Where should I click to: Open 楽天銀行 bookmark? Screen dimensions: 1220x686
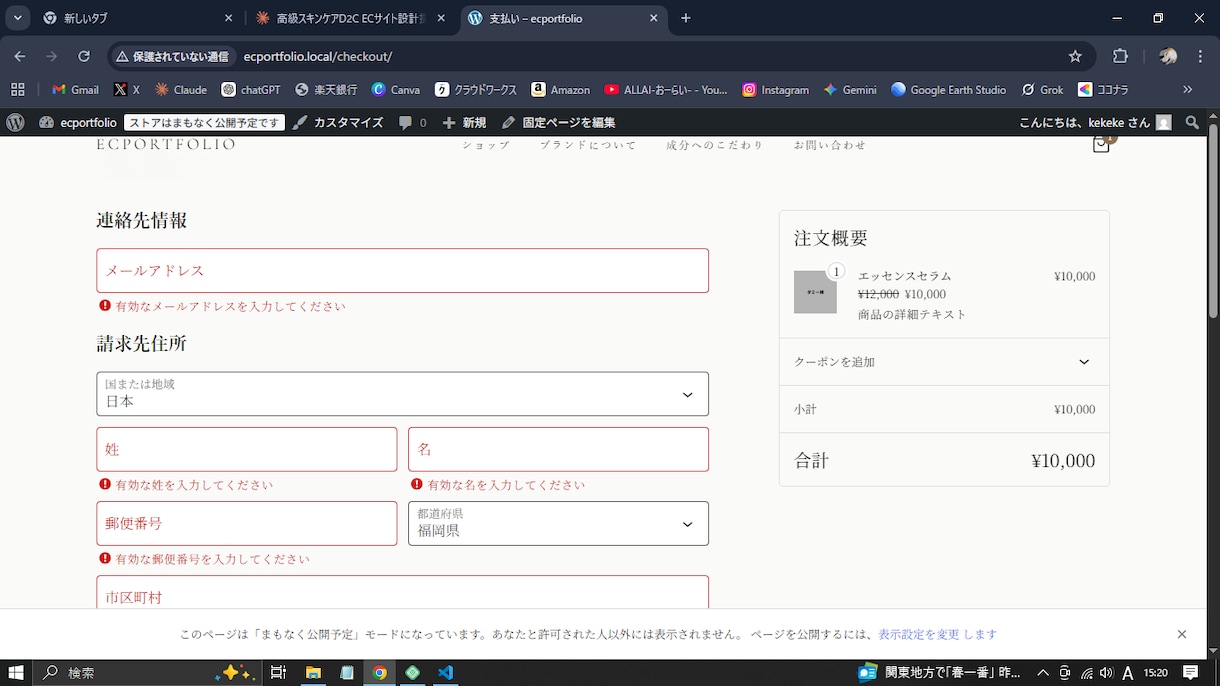(x=326, y=89)
